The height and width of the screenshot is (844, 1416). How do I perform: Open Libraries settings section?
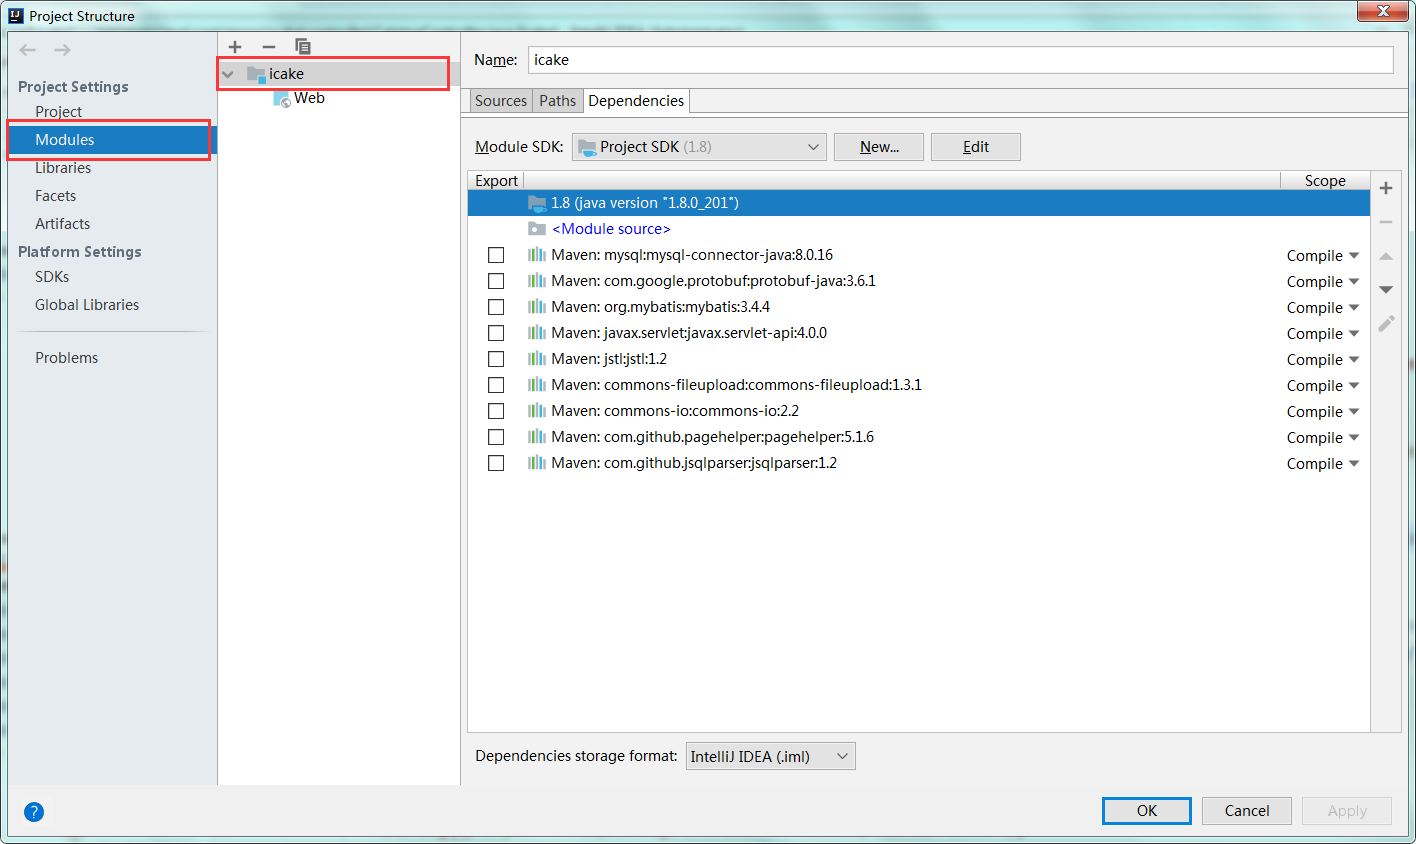[x=63, y=168]
